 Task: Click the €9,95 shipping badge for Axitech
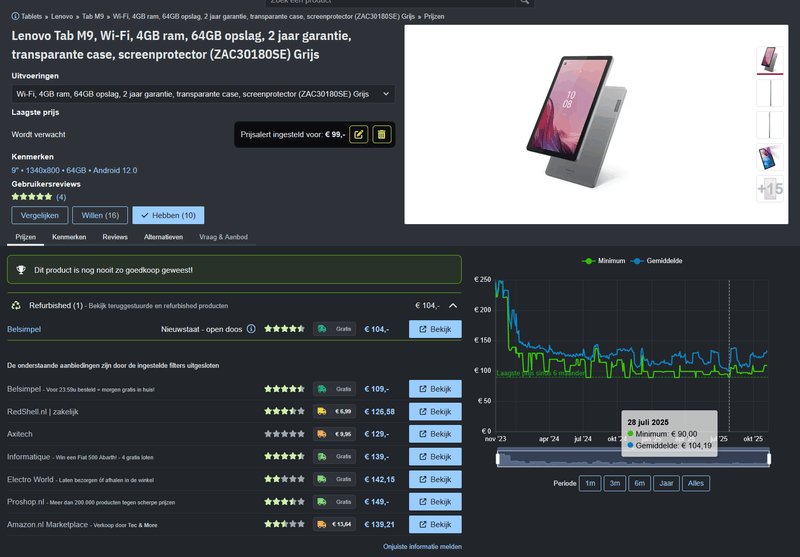click(334, 434)
